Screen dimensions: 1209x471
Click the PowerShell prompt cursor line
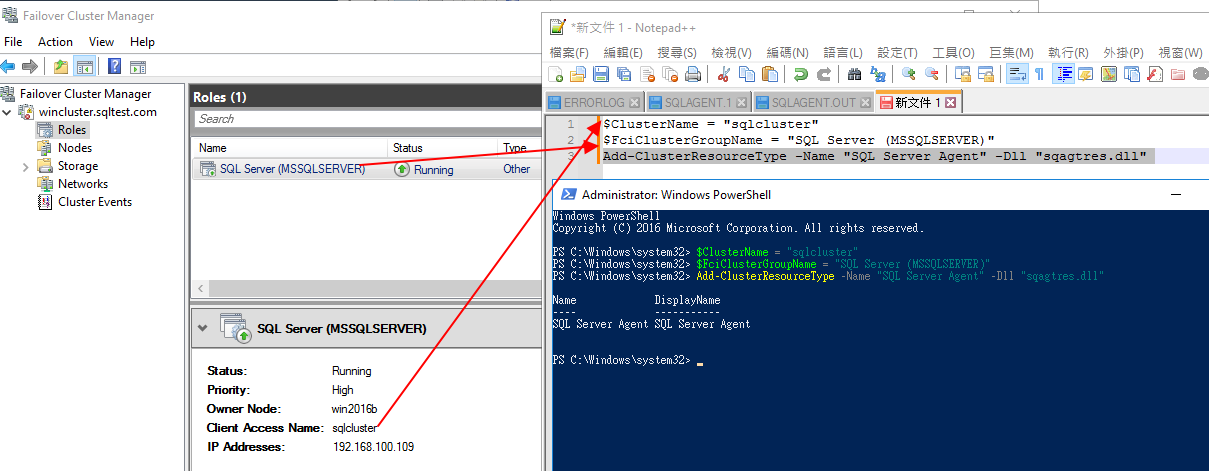628,360
